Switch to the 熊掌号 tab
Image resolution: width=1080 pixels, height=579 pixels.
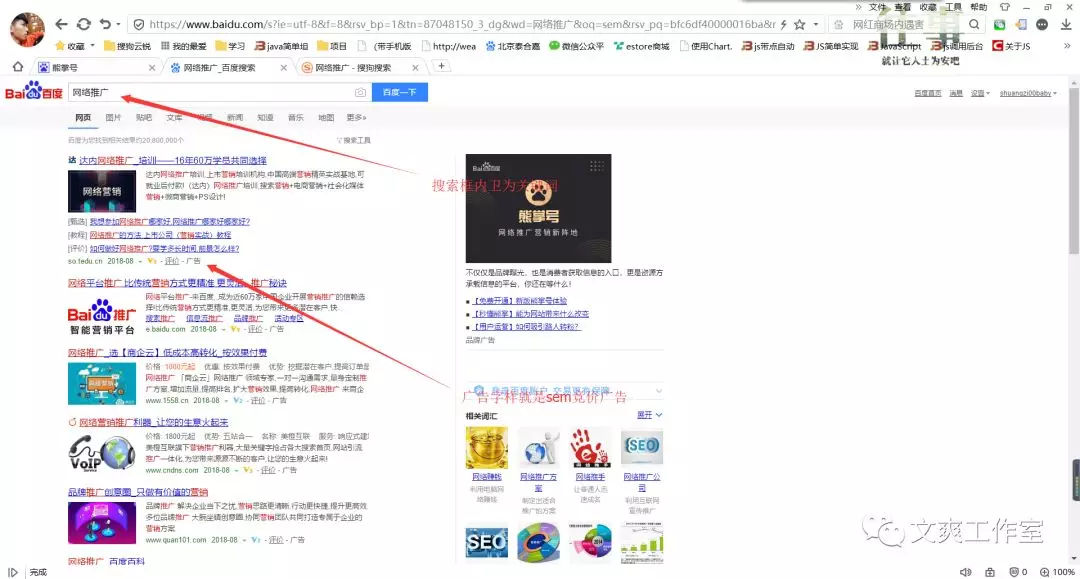tap(96, 67)
